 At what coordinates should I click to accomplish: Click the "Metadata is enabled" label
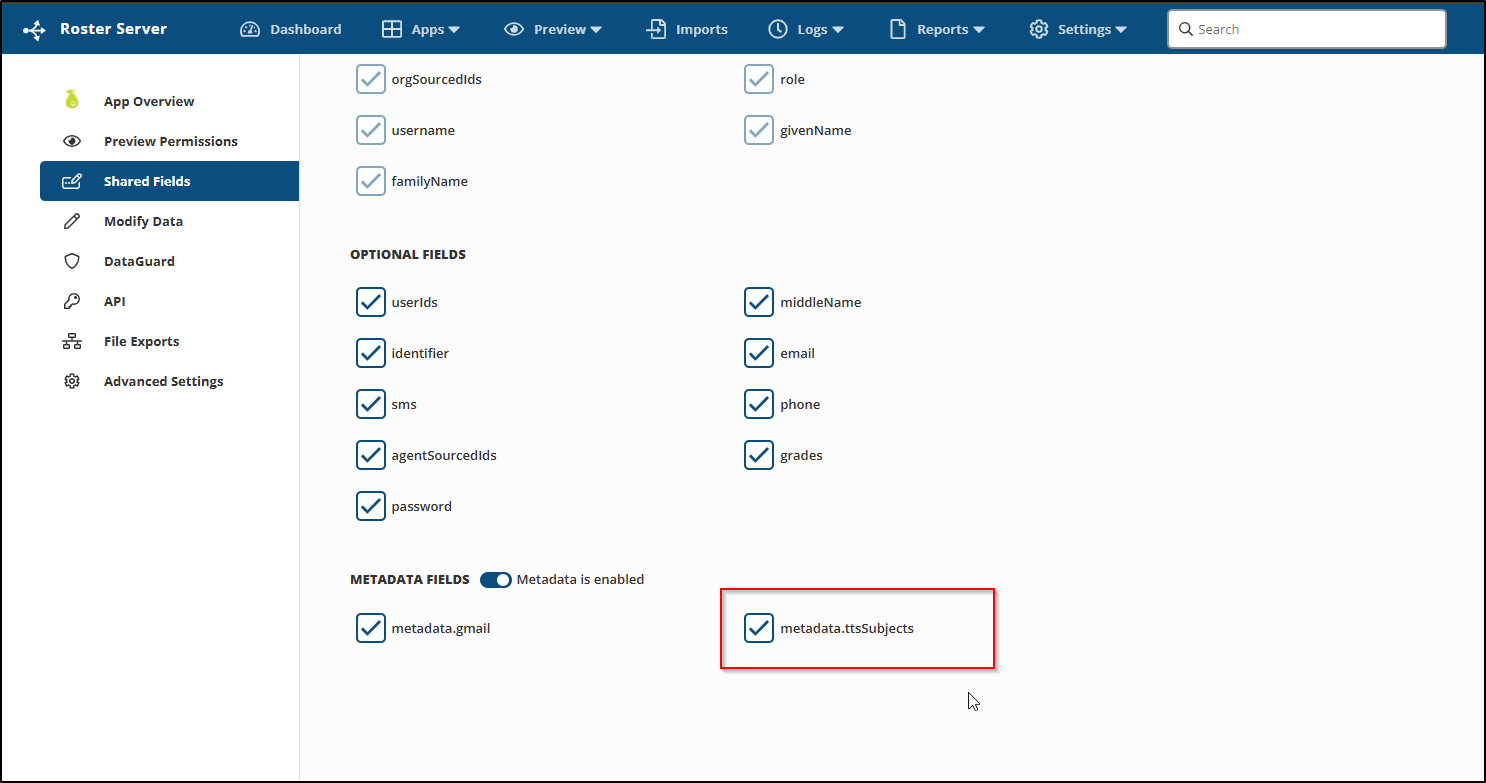[580, 580]
